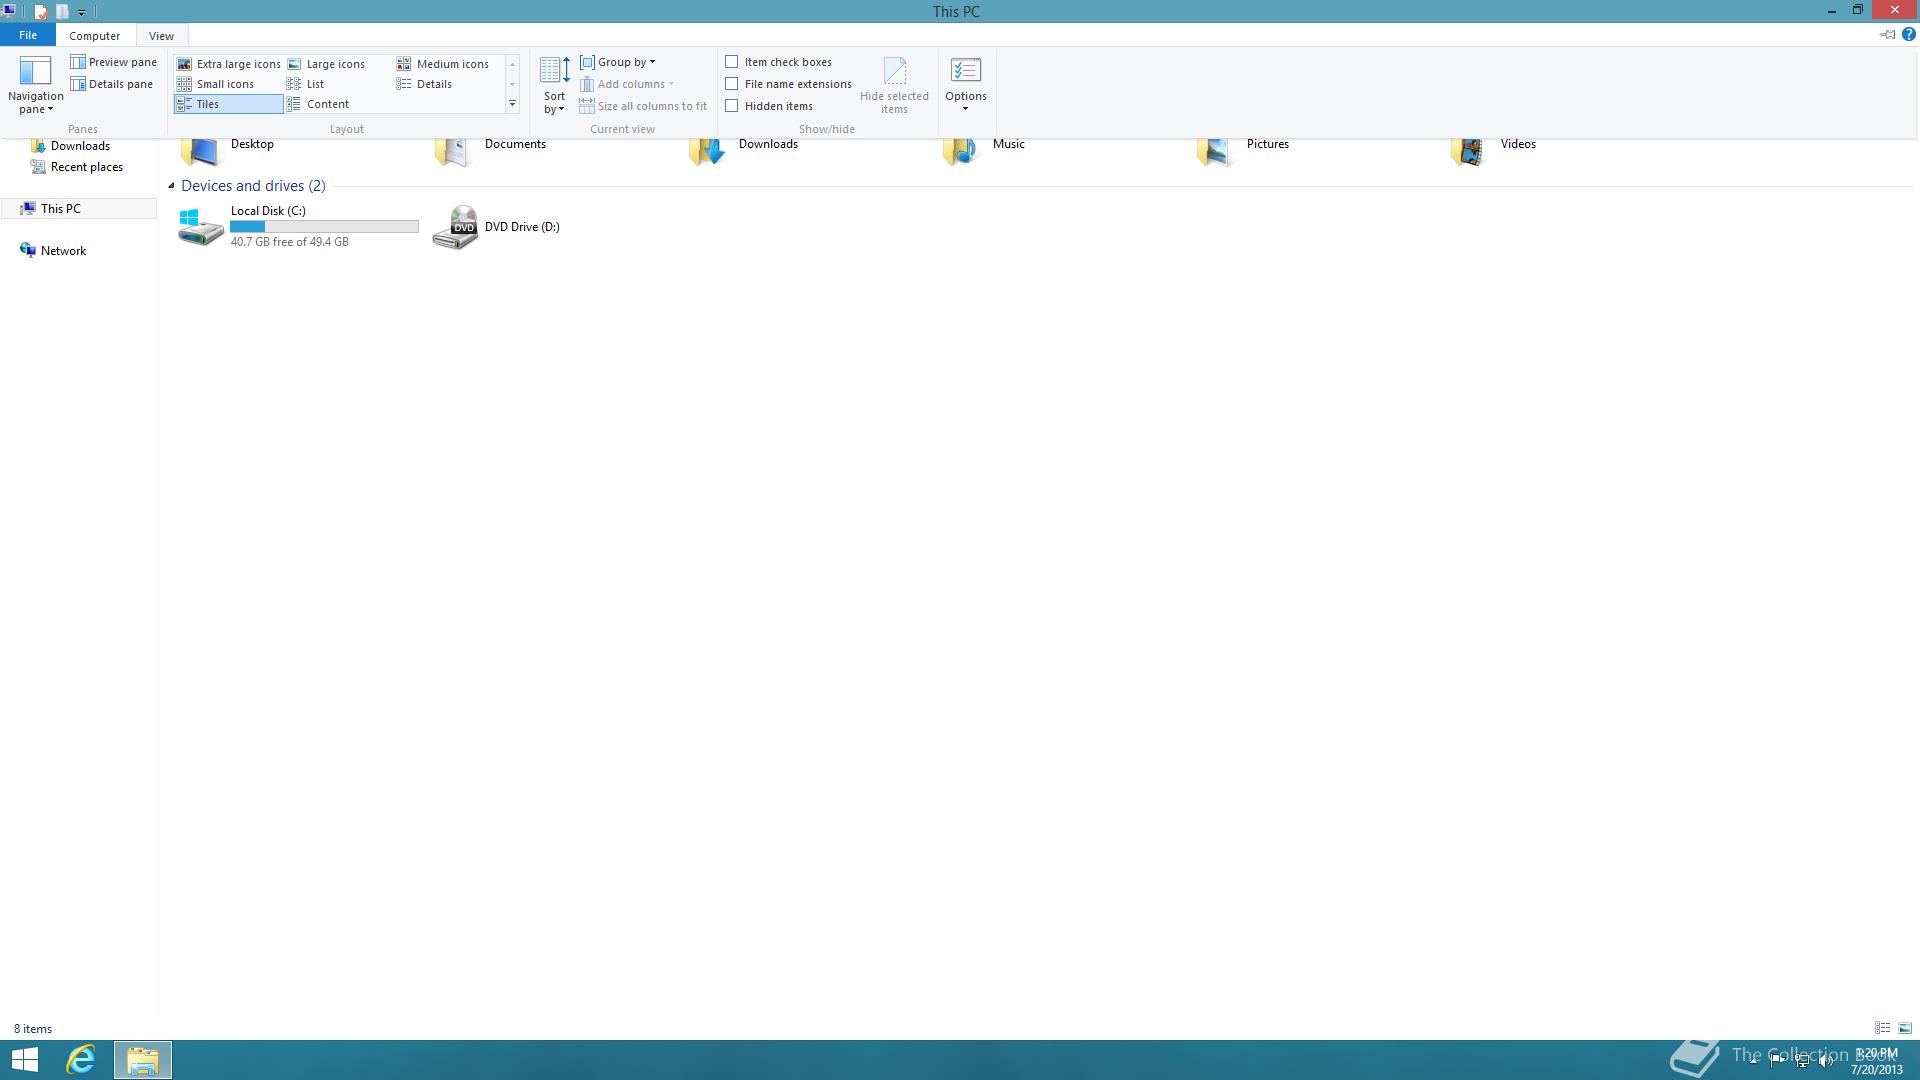The height and width of the screenshot is (1080, 1920).
Task: Select Network in navigation pane
Action: click(63, 251)
